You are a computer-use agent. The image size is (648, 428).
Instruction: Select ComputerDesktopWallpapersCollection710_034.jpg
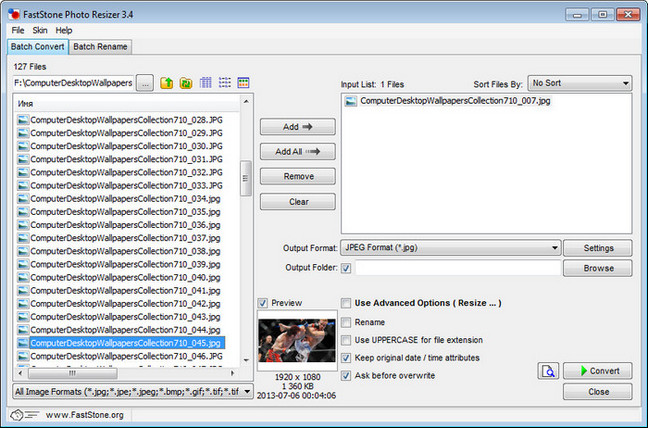125,199
